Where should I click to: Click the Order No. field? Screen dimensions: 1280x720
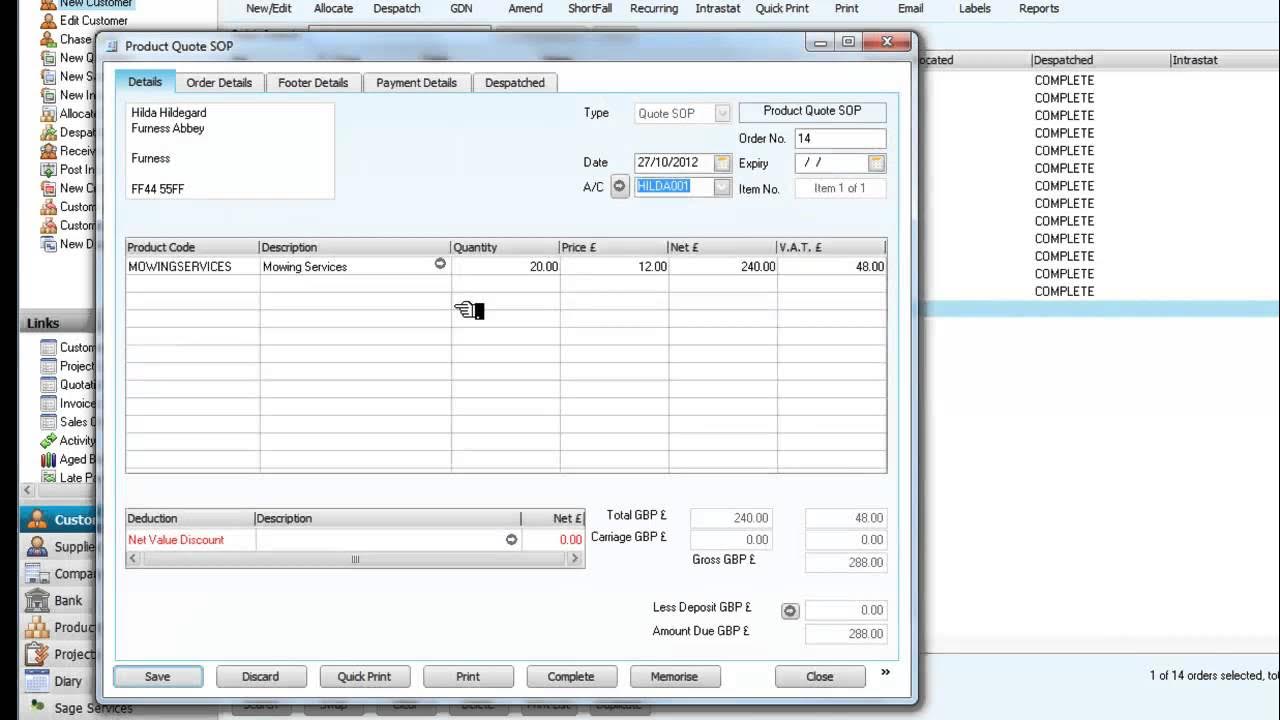pyautogui.click(x=840, y=139)
